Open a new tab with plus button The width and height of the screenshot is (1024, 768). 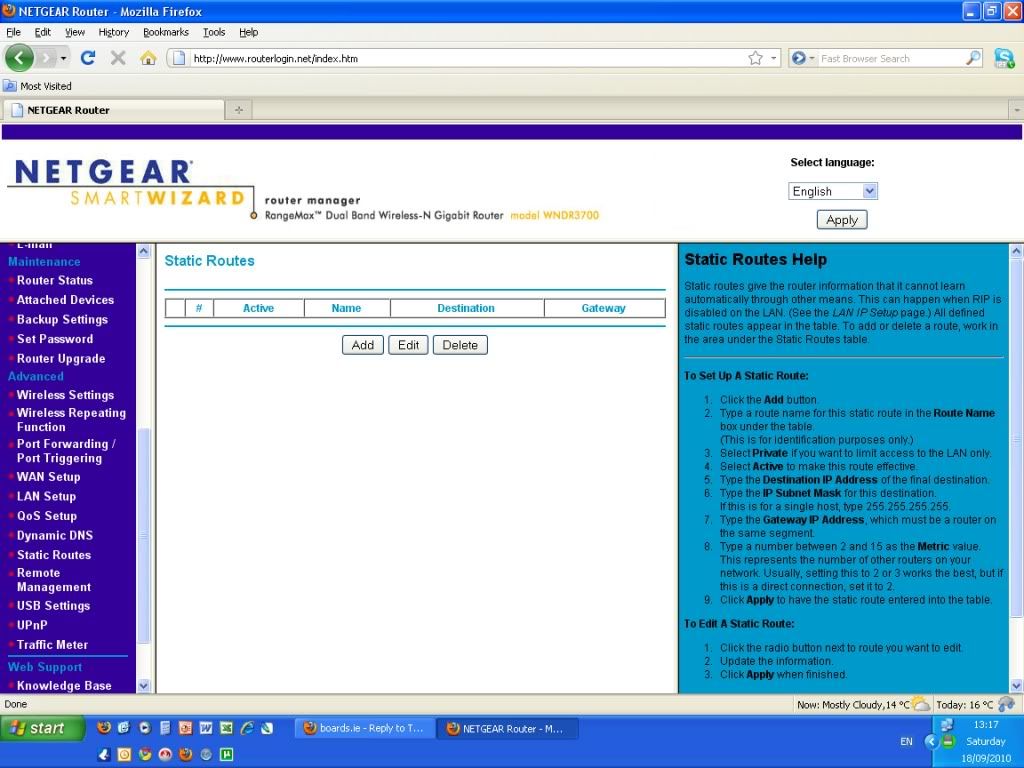[x=239, y=110]
